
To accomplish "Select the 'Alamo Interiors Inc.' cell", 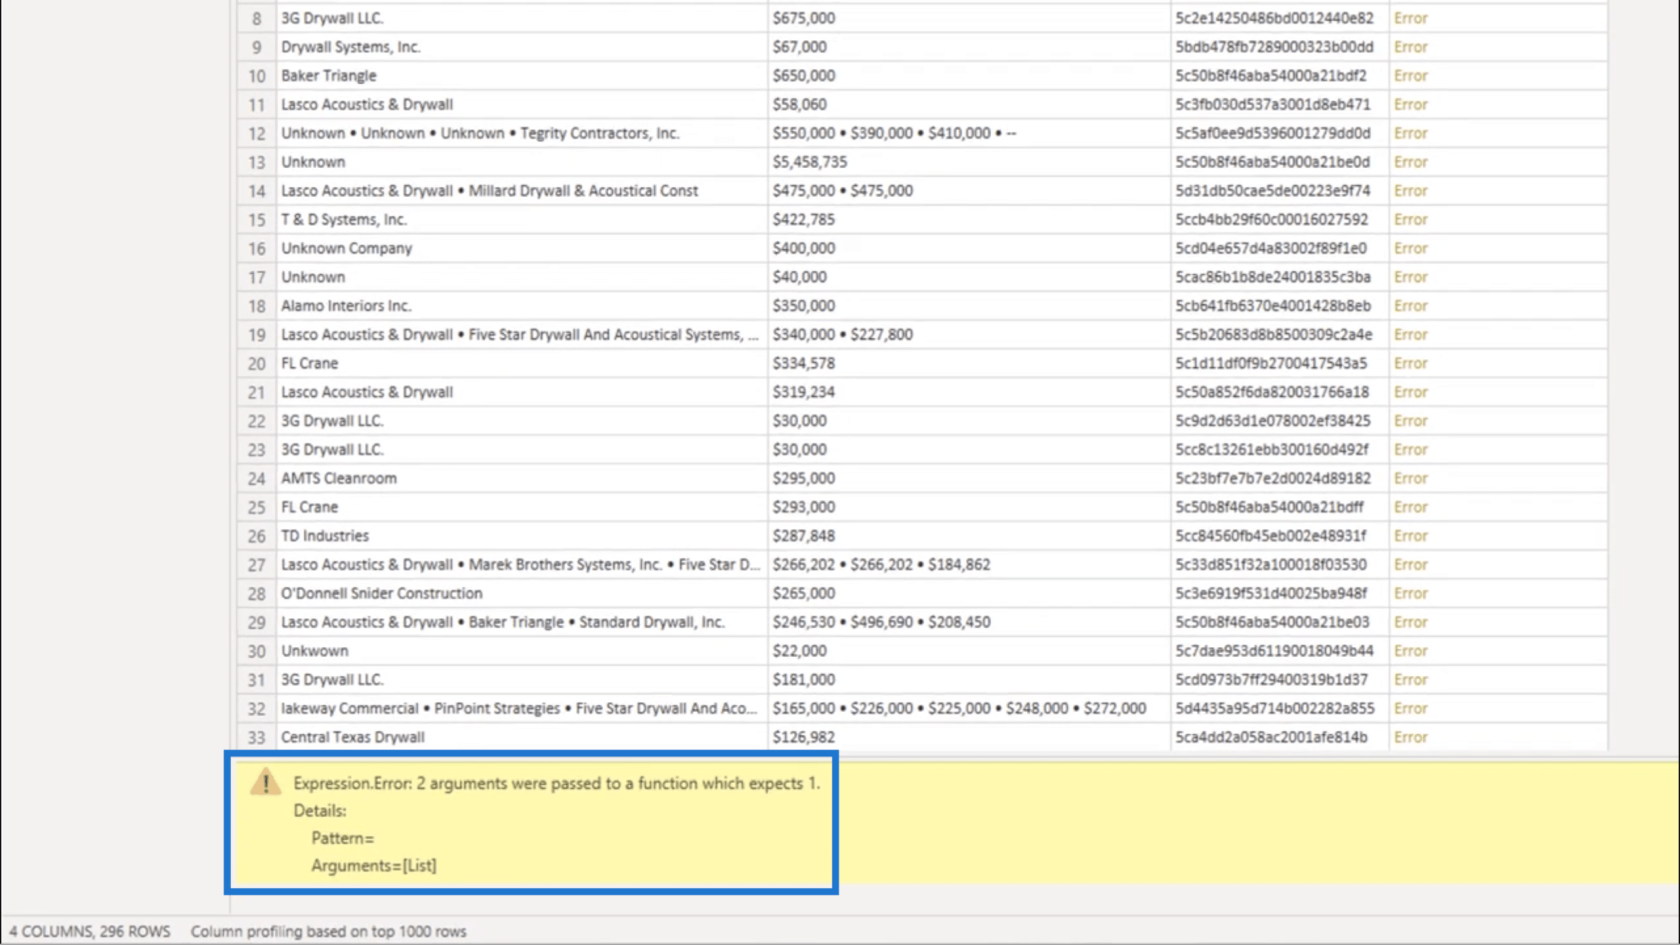I will pos(522,306).
